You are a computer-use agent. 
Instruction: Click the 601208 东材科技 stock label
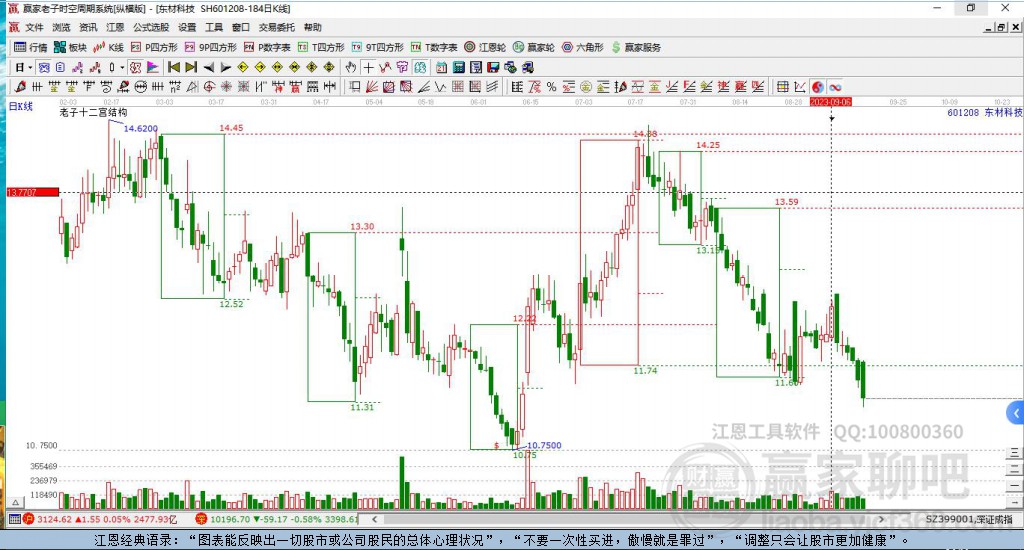tap(984, 112)
